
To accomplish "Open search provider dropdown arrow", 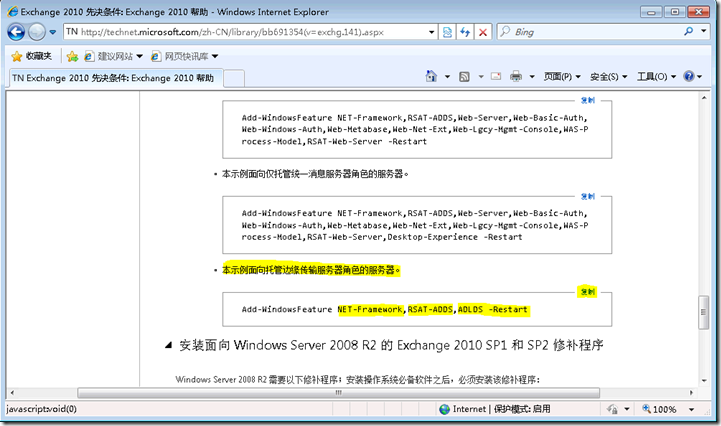I will coord(704,31).
